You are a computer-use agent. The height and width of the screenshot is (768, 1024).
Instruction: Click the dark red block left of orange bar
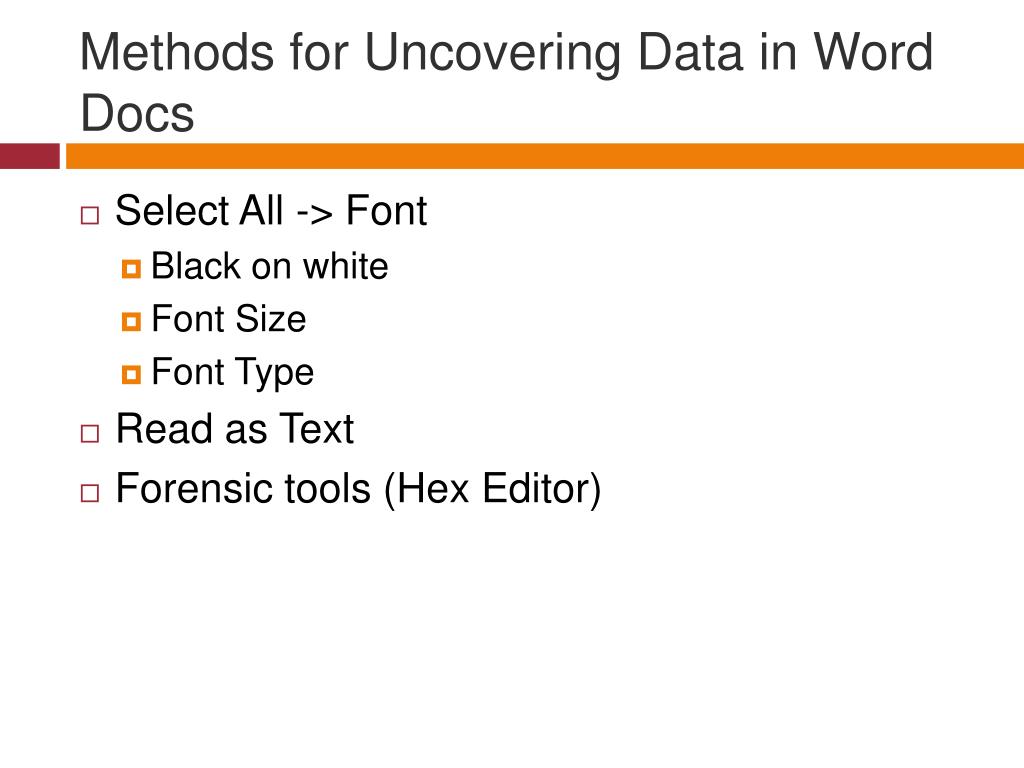coord(30,156)
